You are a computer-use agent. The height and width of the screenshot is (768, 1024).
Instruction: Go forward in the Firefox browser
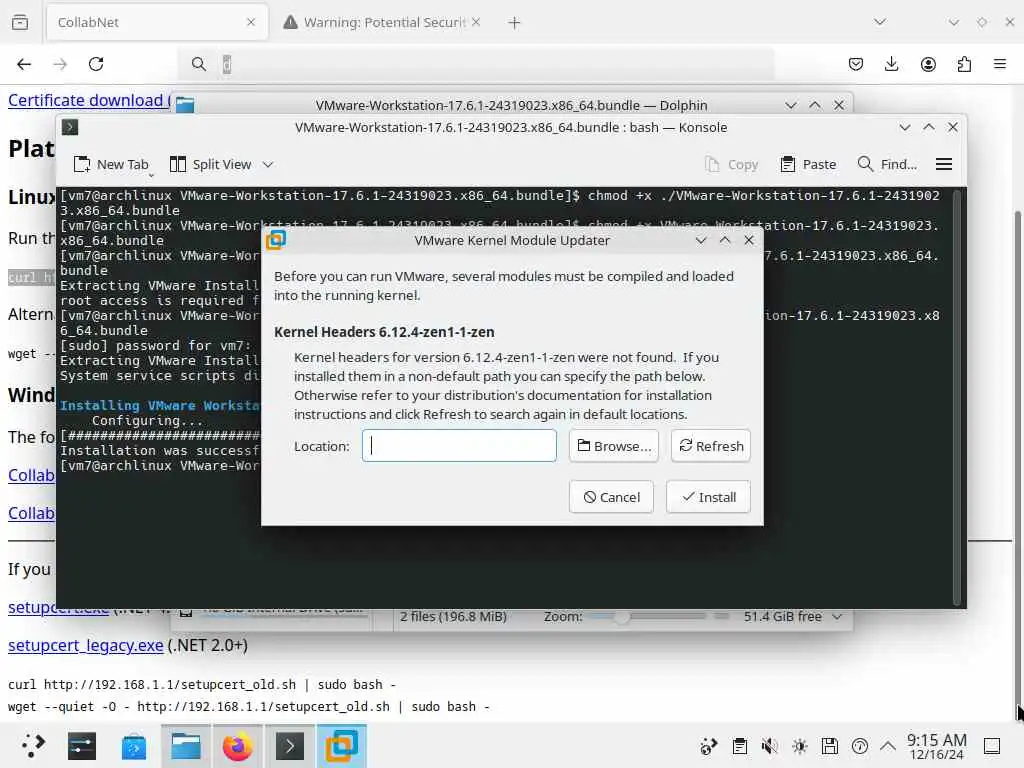click(60, 64)
